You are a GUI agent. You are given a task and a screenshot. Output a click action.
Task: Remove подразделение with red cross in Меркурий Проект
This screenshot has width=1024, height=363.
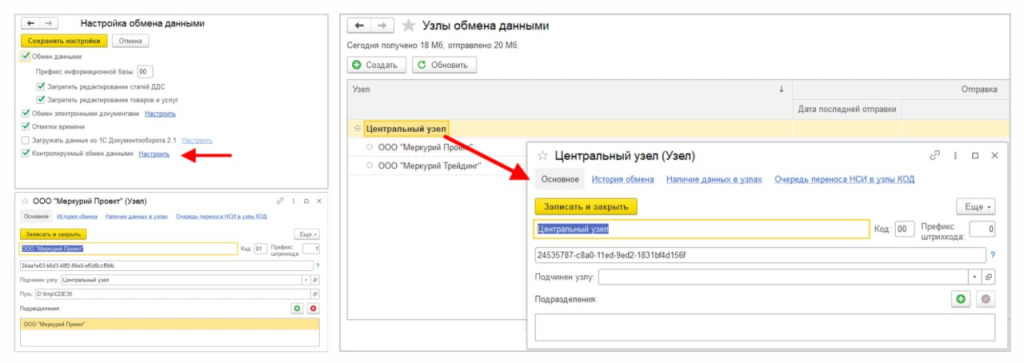[x=313, y=308]
